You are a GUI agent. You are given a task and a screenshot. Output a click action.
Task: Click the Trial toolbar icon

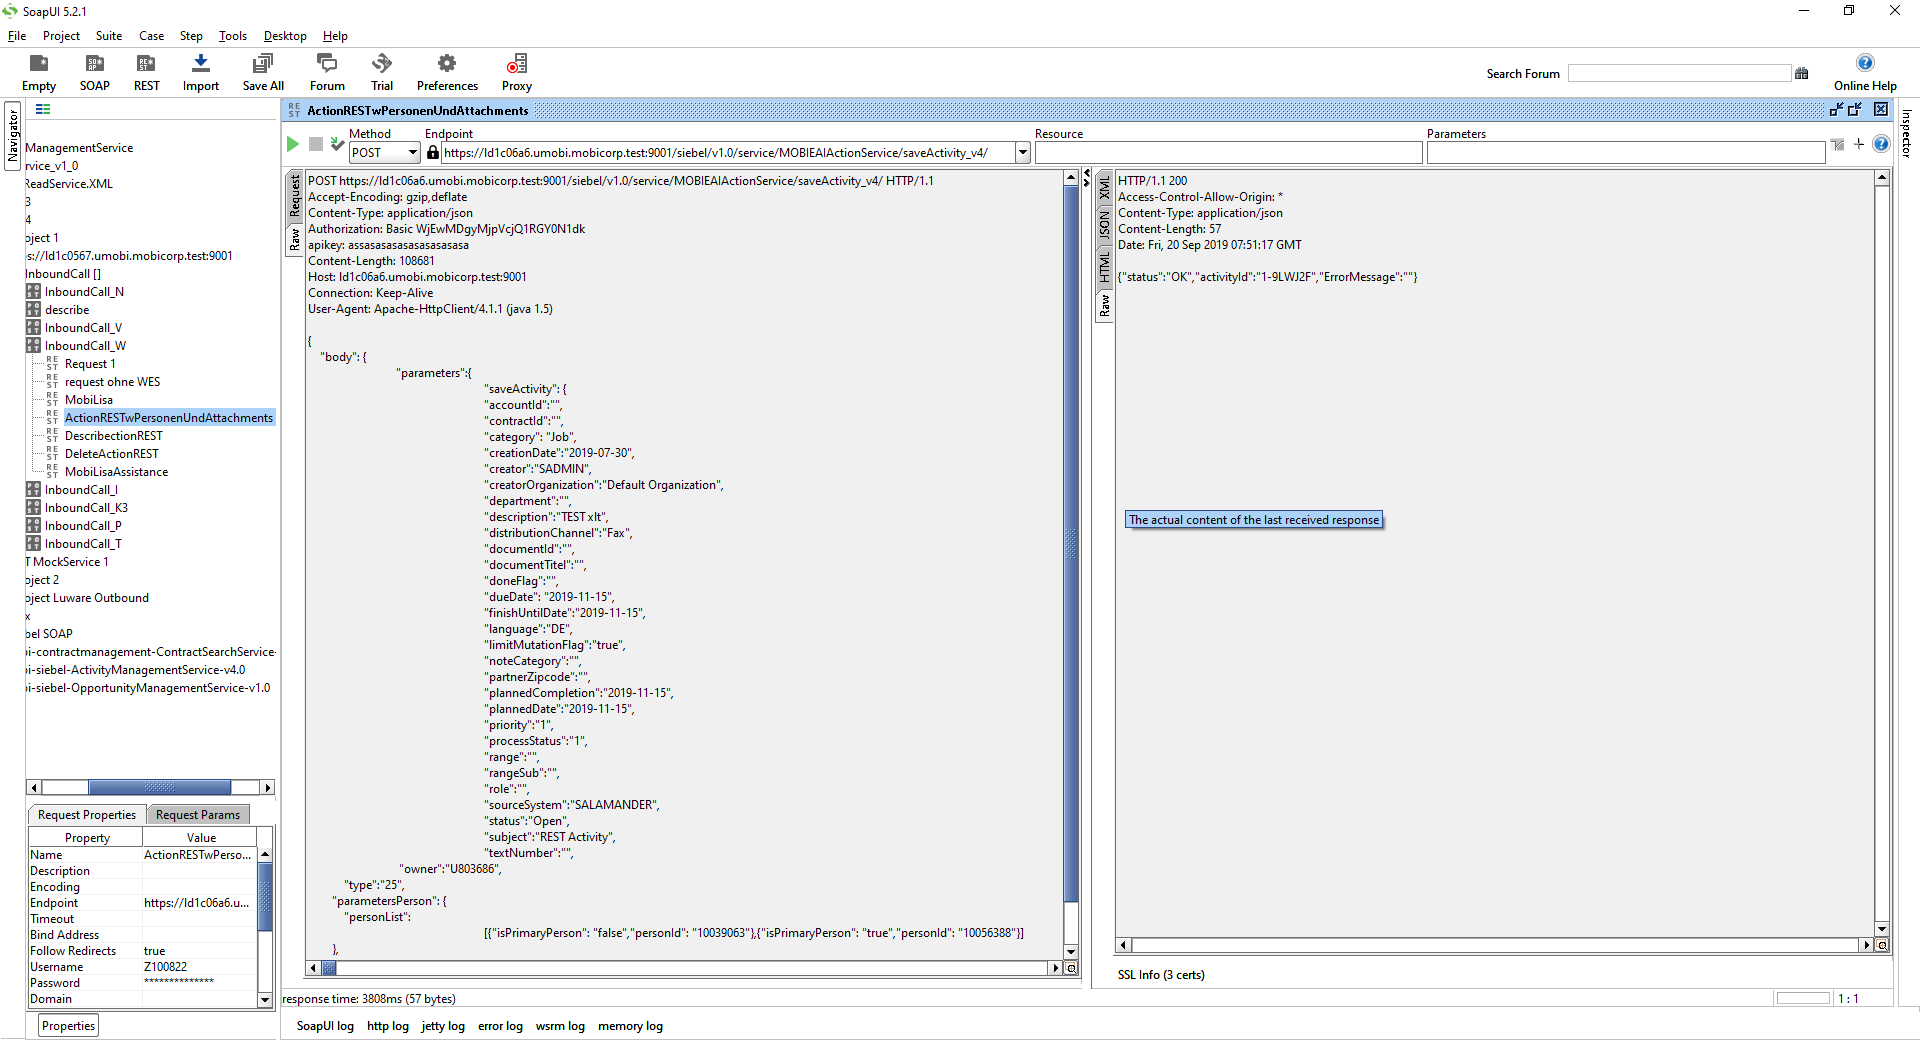coord(382,73)
